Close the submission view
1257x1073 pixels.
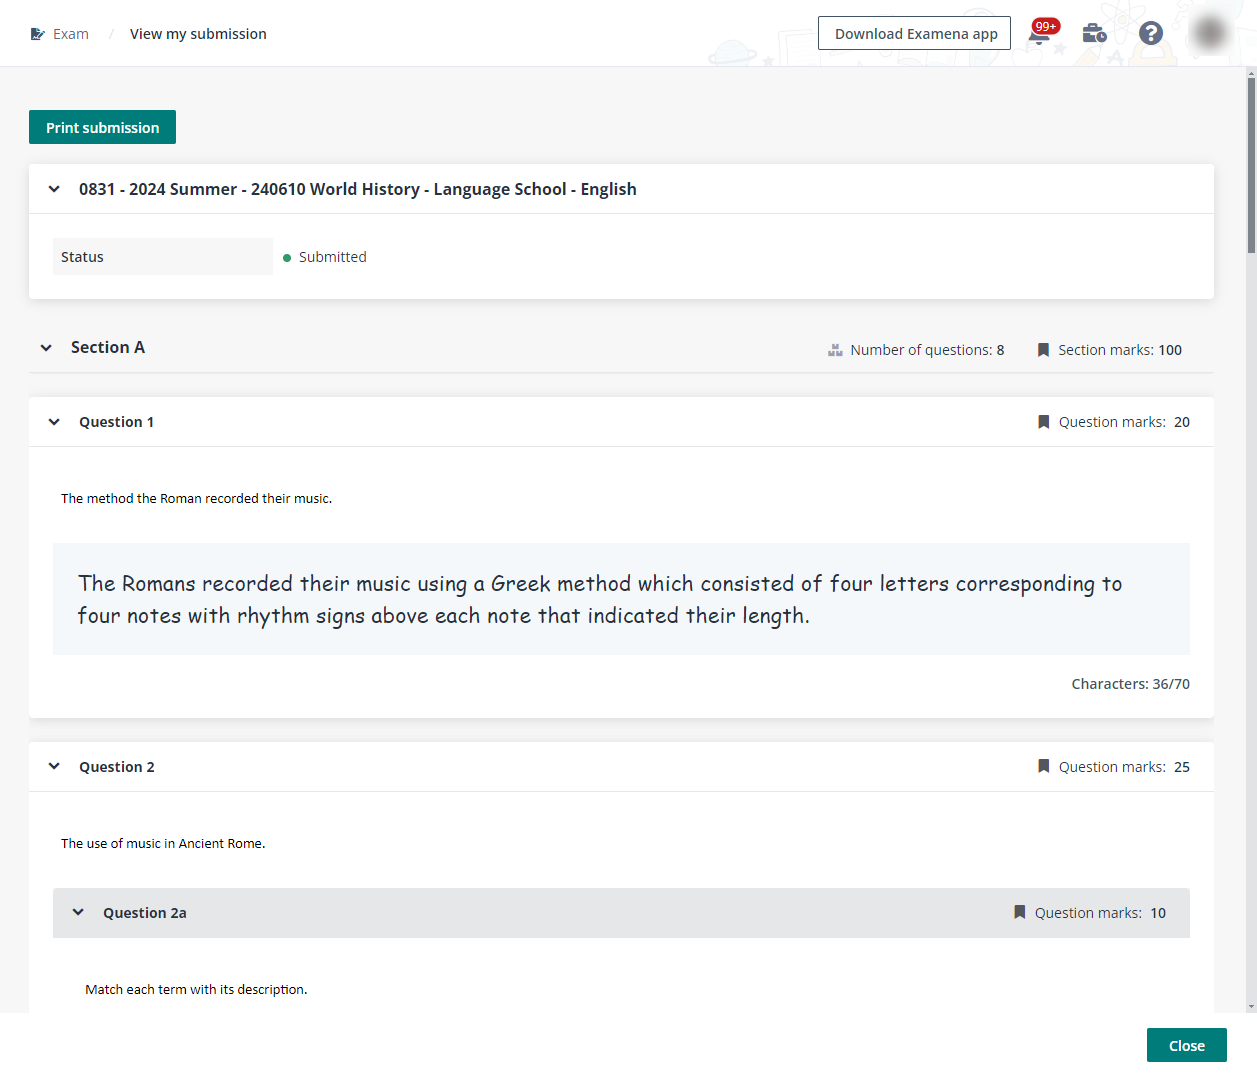[1186, 1046]
